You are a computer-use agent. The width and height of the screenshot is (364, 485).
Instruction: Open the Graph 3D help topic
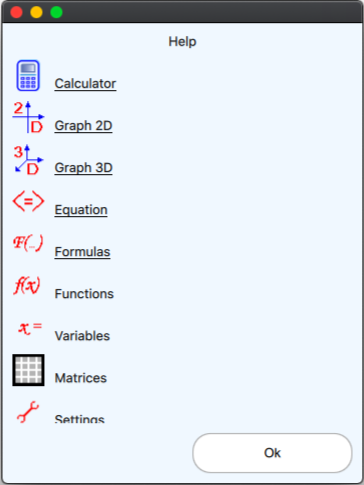tap(83, 168)
